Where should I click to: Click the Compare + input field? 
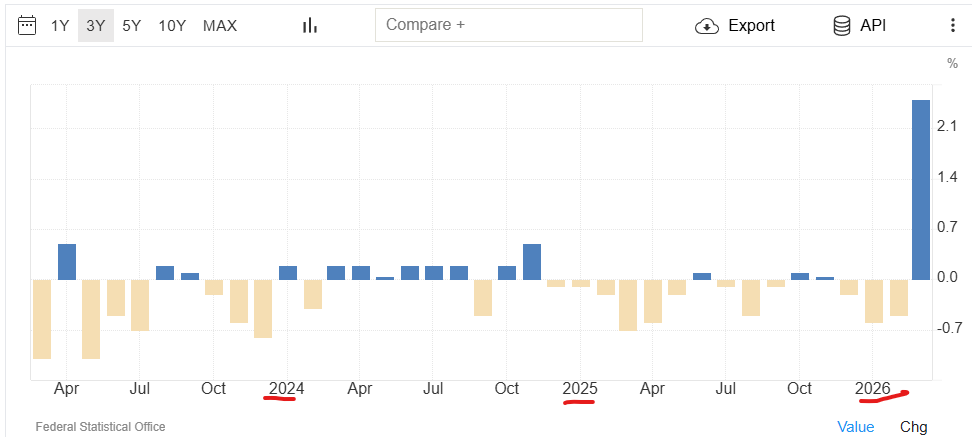[x=508, y=25]
